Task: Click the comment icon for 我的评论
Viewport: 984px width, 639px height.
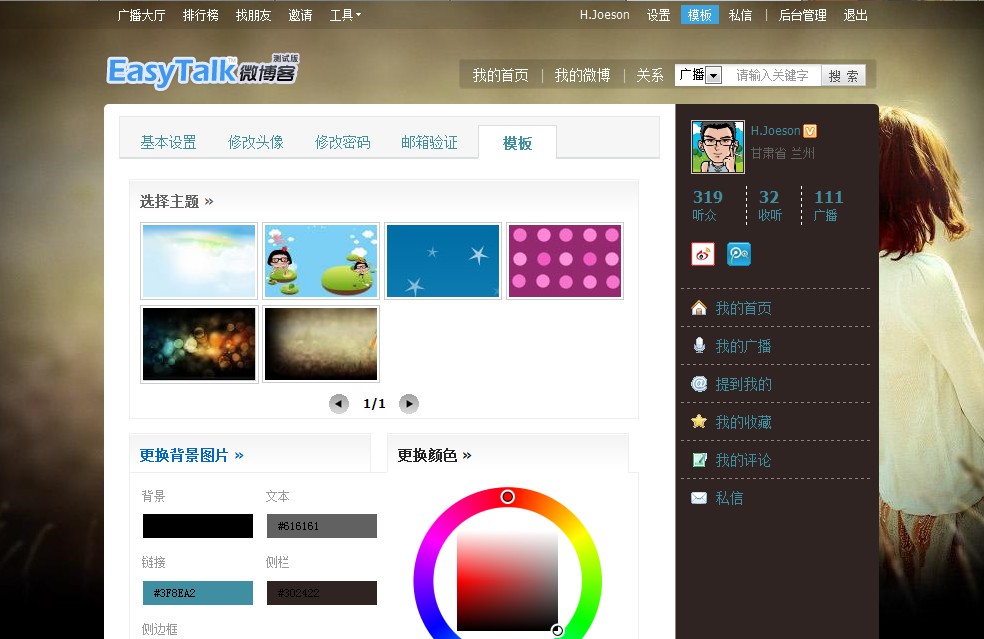Action: point(698,459)
